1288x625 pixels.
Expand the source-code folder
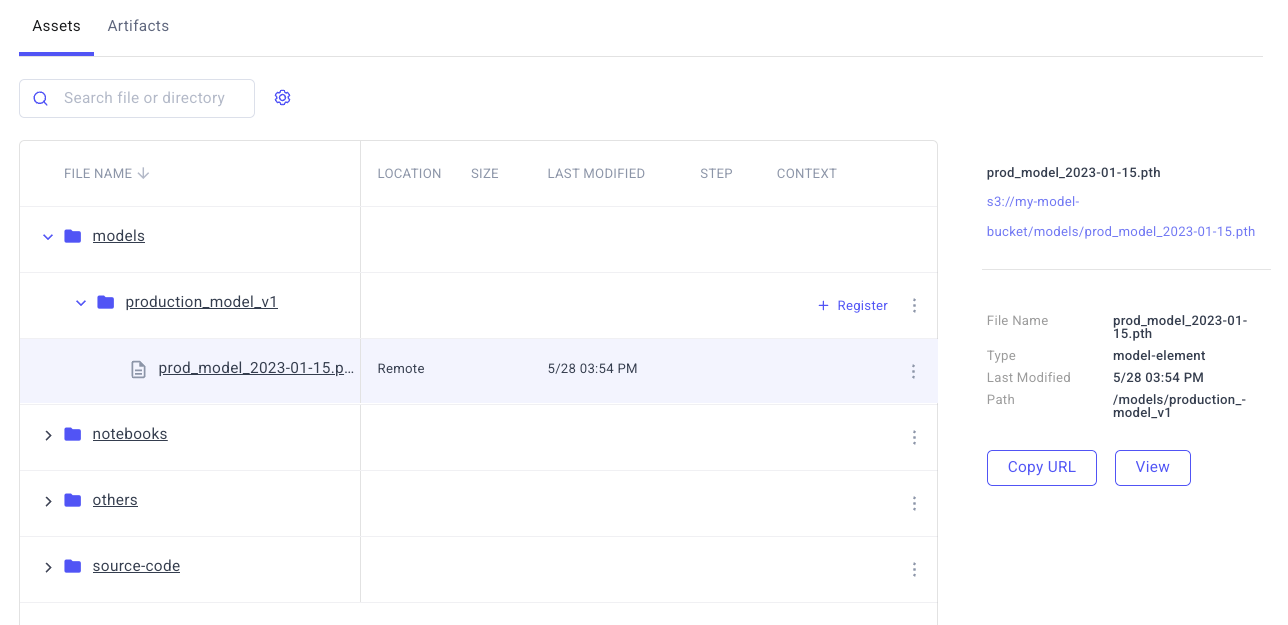pos(48,567)
